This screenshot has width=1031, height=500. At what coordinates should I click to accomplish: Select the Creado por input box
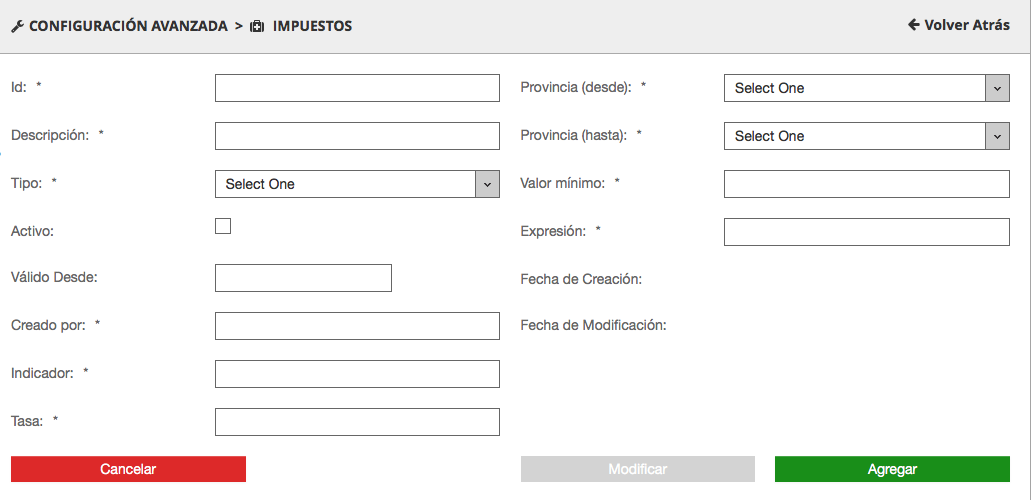[357, 326]
